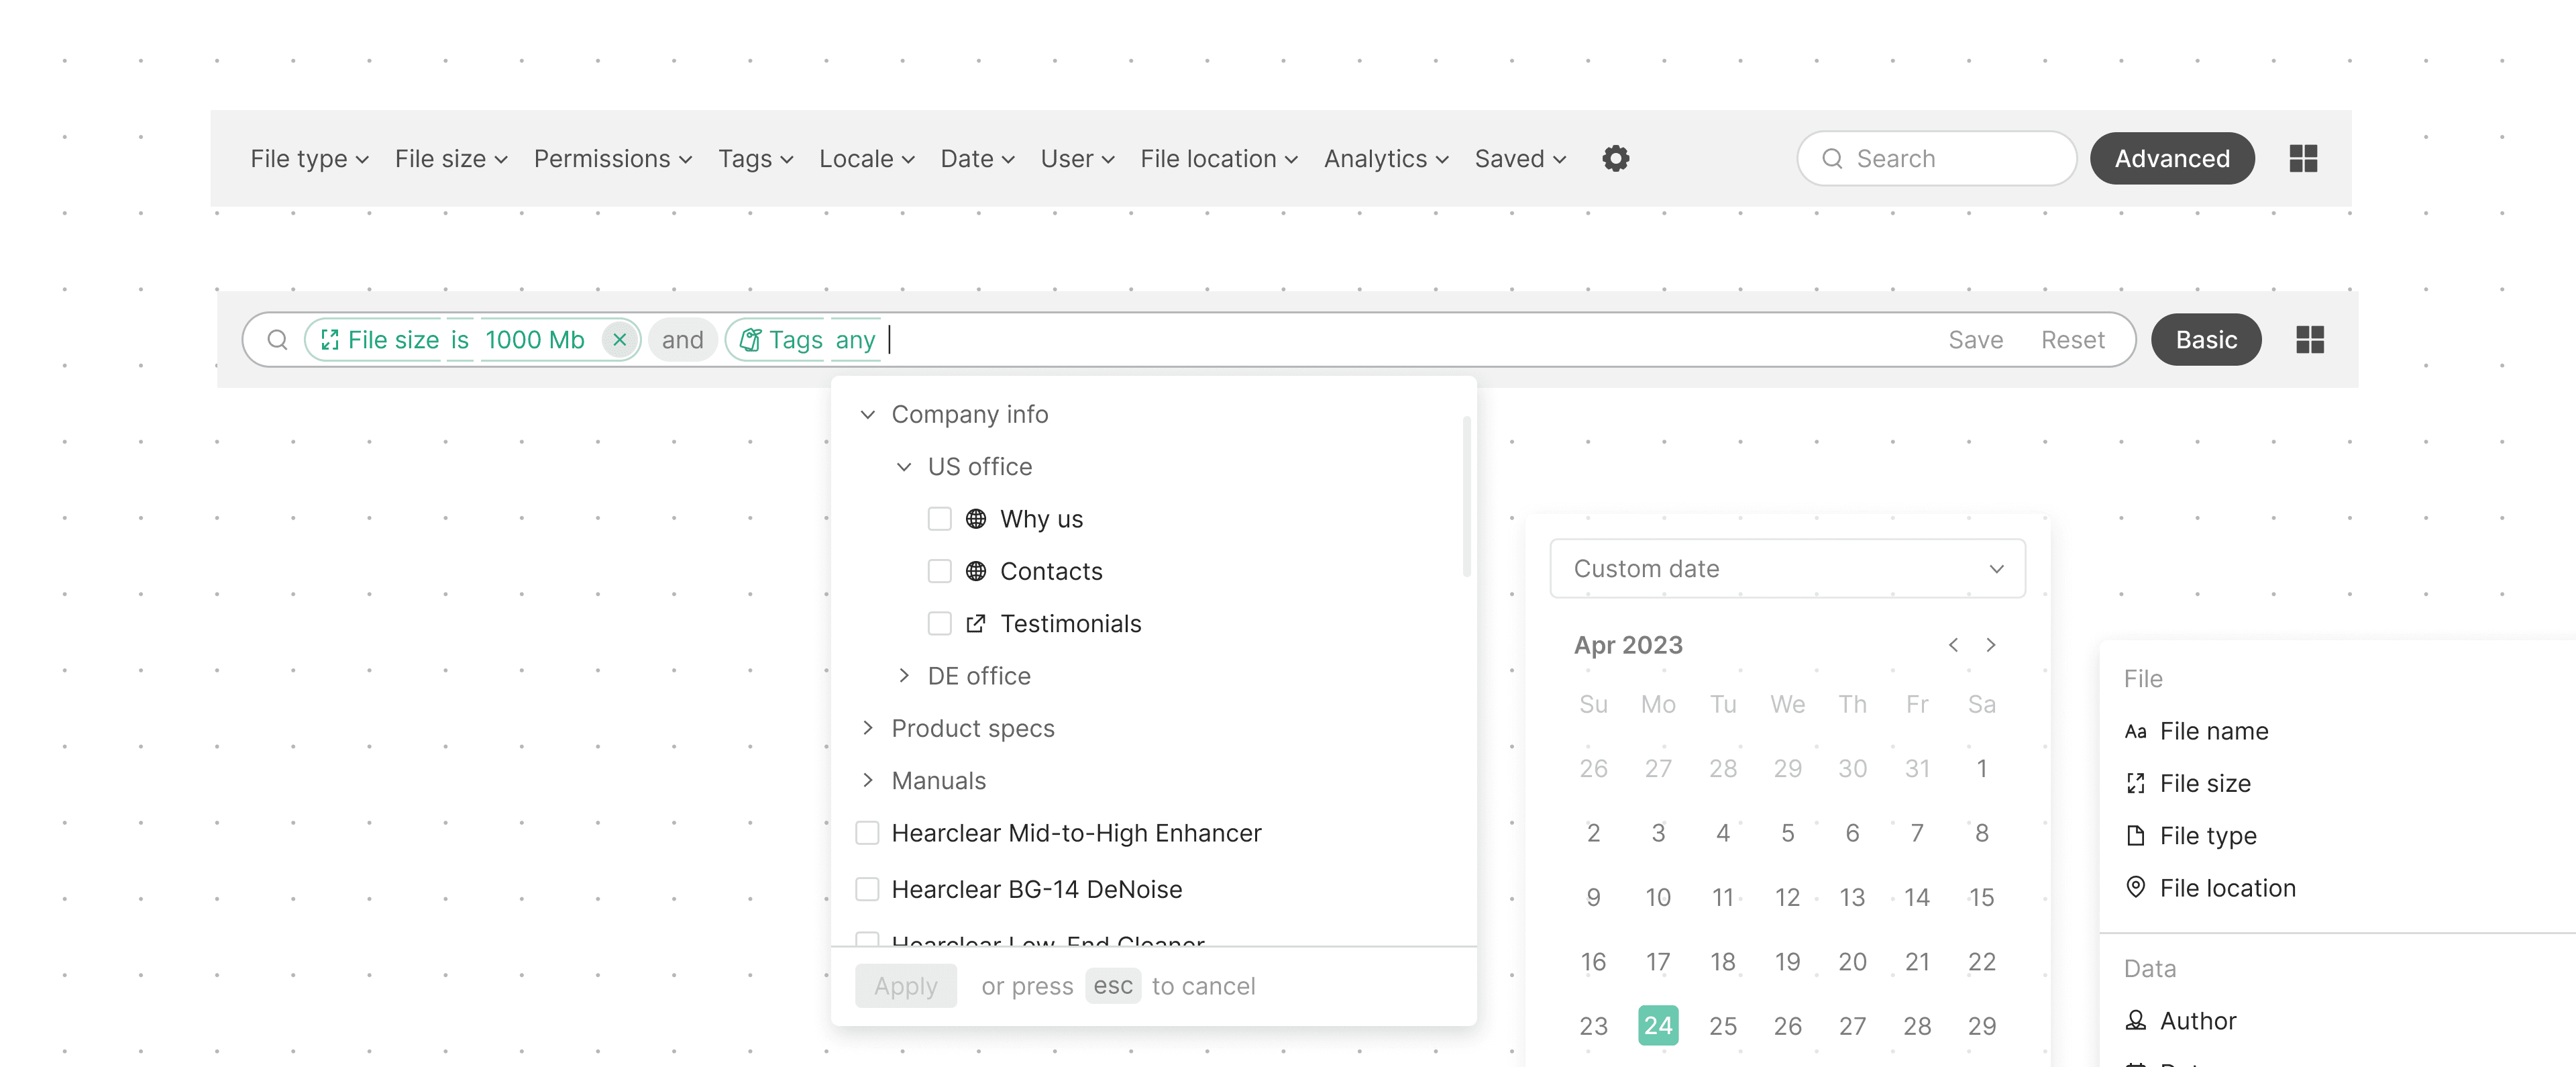
Task: Expand the DE office tree node
Action: [904, 676]
